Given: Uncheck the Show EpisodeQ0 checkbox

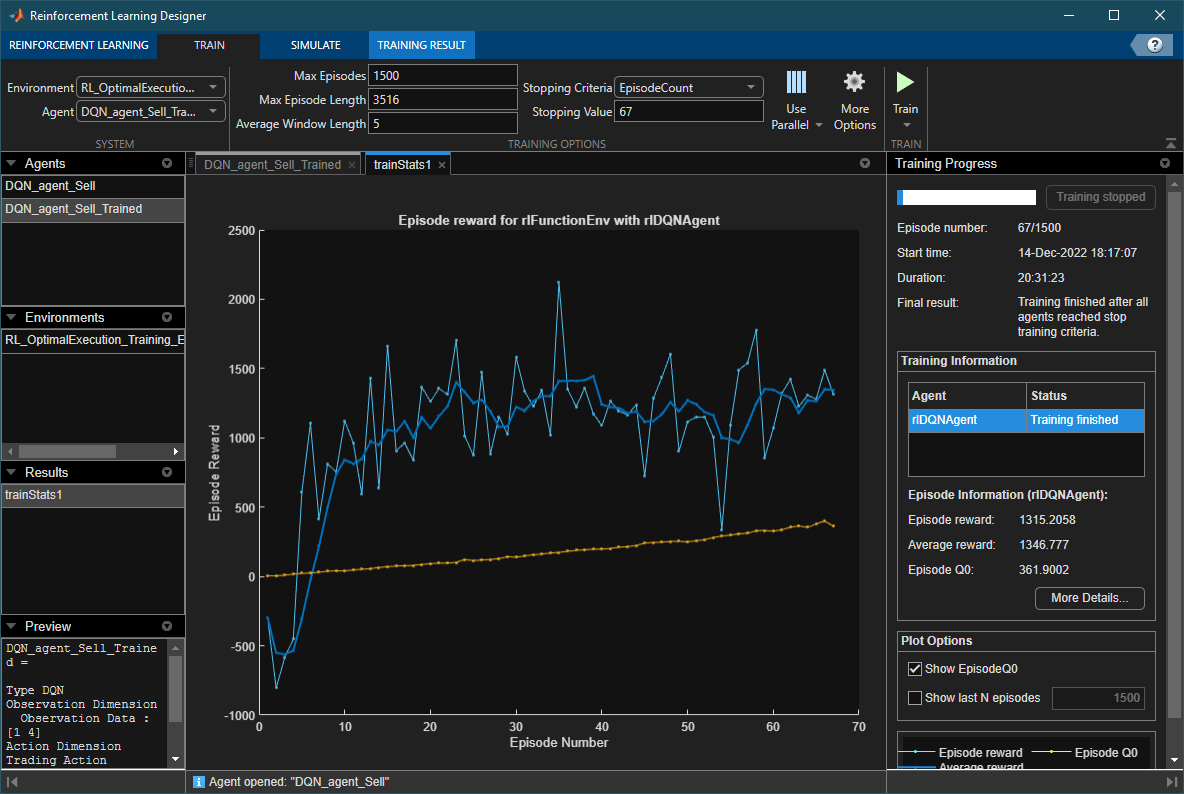Looking at the screenshot, I should (914, 669).
